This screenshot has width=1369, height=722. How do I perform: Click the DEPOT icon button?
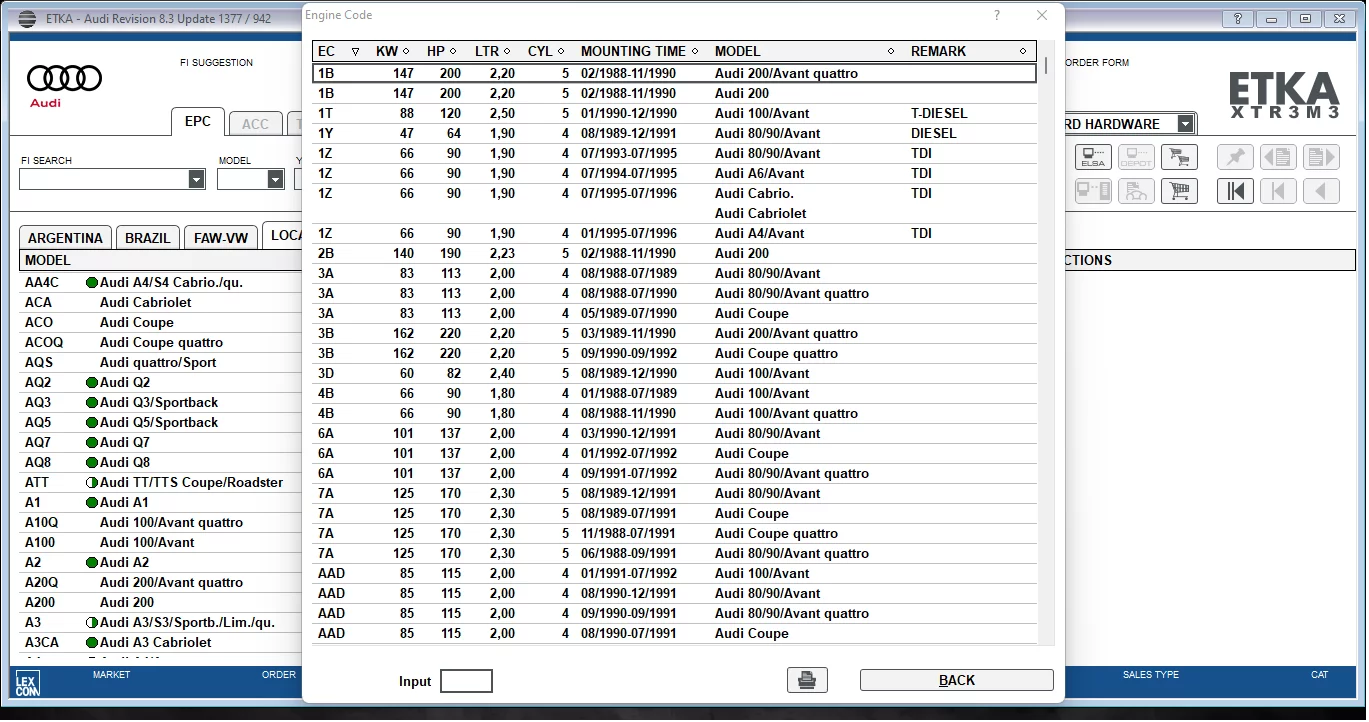tap(1136, 157)
